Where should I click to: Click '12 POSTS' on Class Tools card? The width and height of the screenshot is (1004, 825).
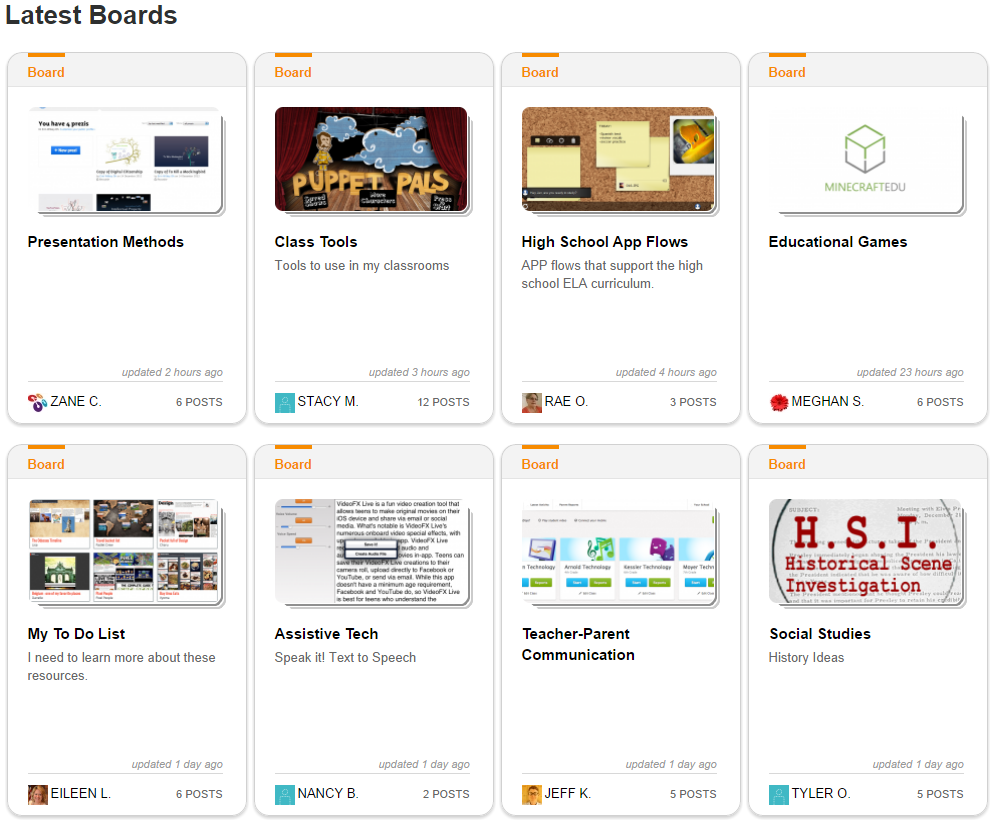point(443,402)
